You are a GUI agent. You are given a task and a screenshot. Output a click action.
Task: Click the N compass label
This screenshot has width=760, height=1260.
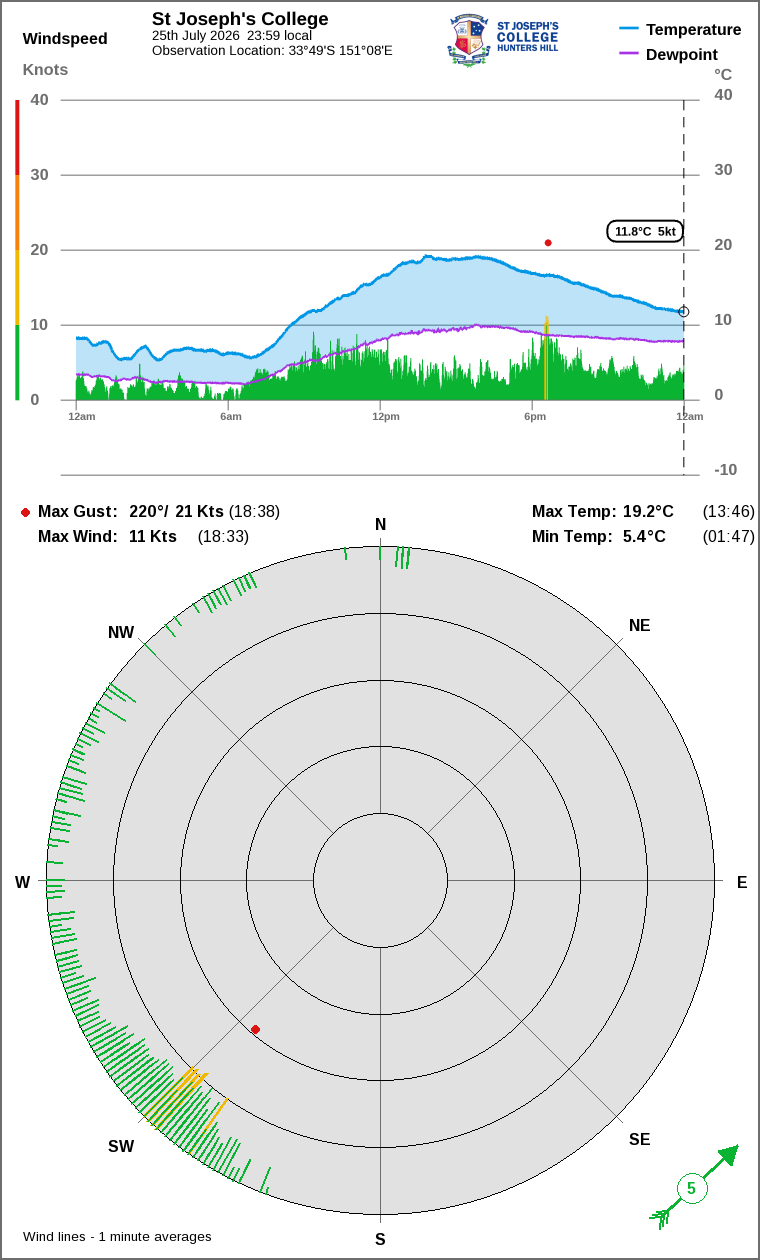click(x=380, y=525)
